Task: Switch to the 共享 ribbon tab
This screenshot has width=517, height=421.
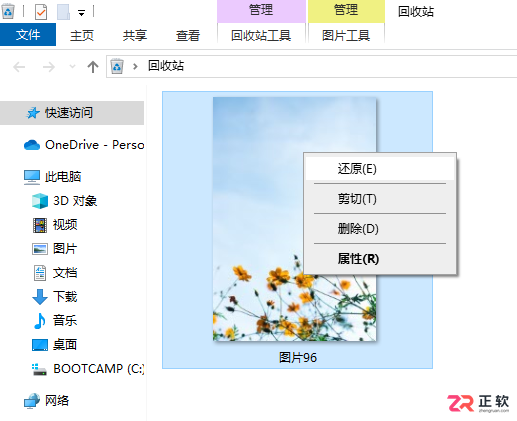Action: pyautogui.click(x=135, y=35)
